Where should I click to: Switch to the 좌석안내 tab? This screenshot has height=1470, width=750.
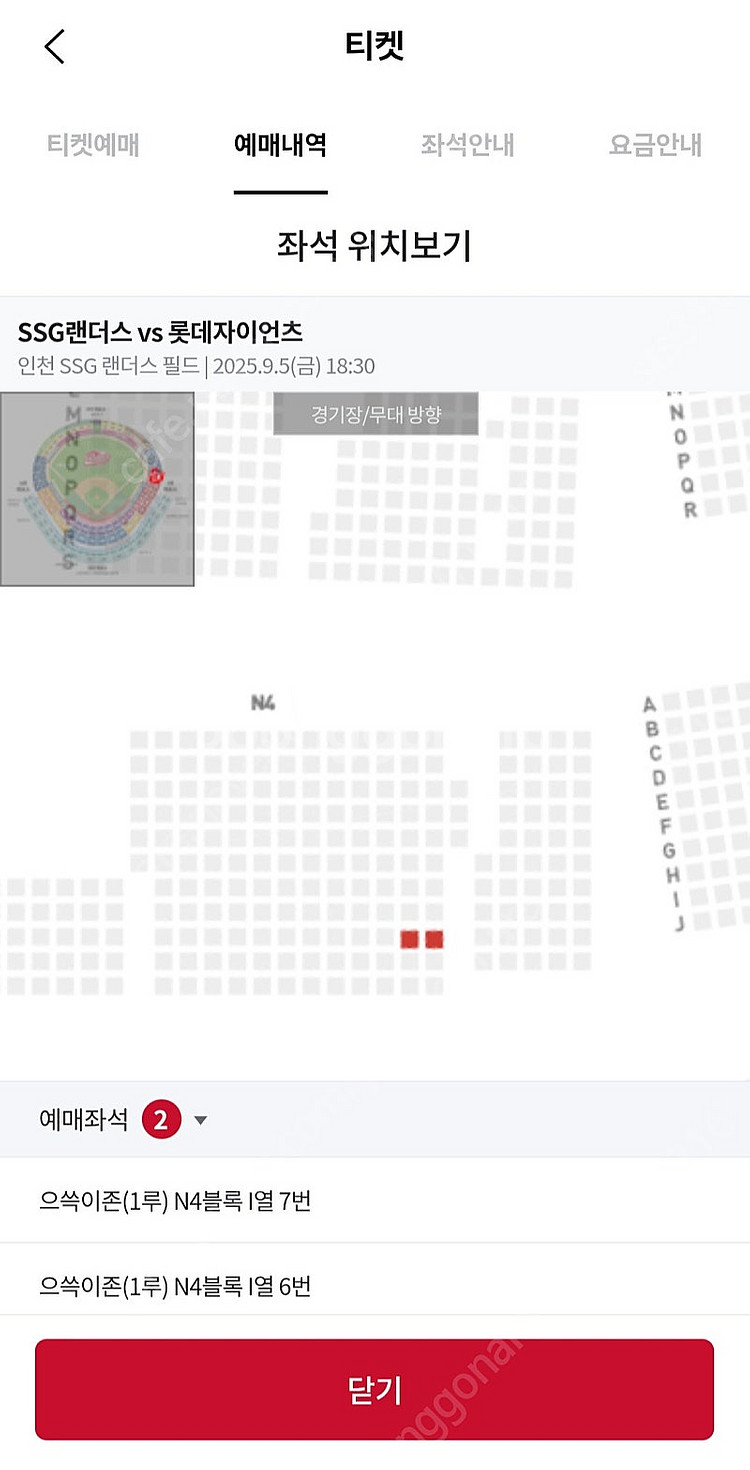pos(467,145)
